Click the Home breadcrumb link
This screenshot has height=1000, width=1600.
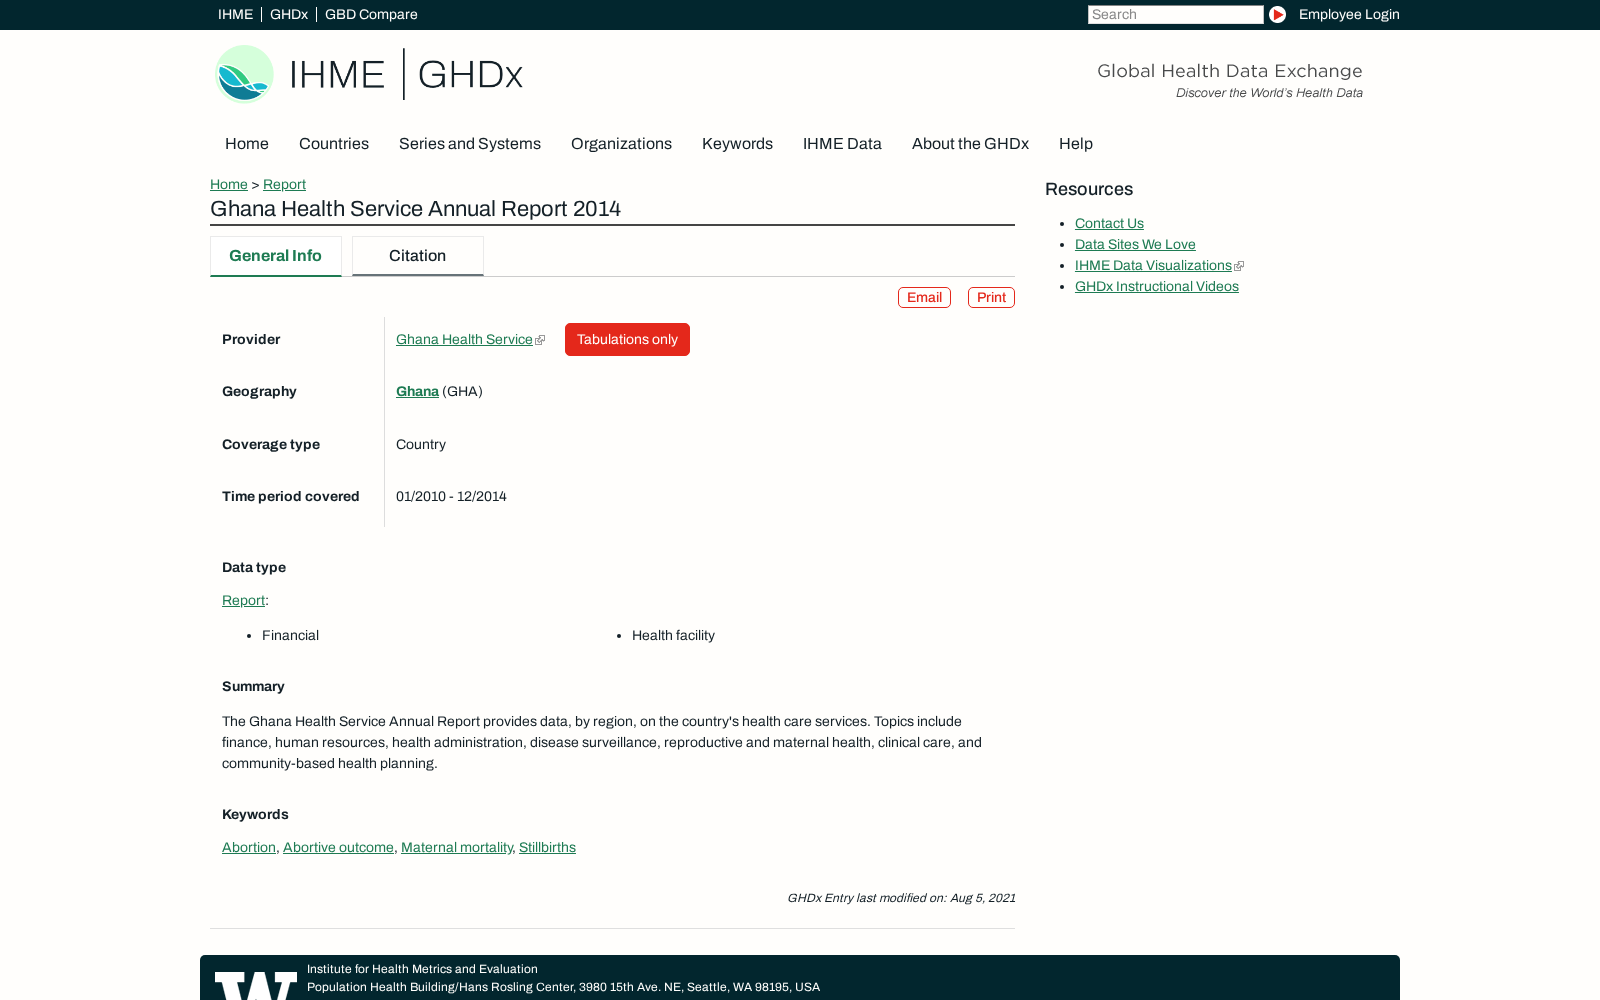click(x=229, y=184)
